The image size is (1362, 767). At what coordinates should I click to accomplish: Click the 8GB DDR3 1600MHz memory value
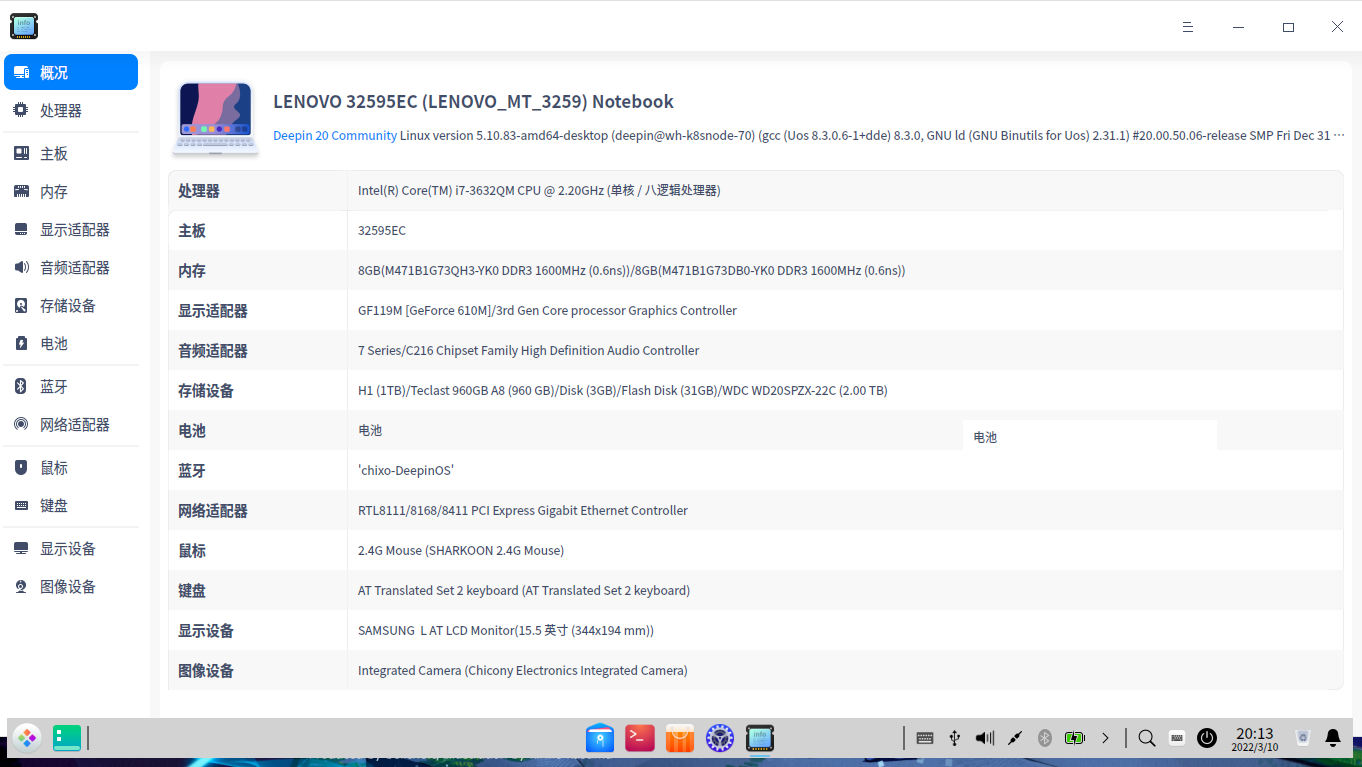click(x=632, y=270)
